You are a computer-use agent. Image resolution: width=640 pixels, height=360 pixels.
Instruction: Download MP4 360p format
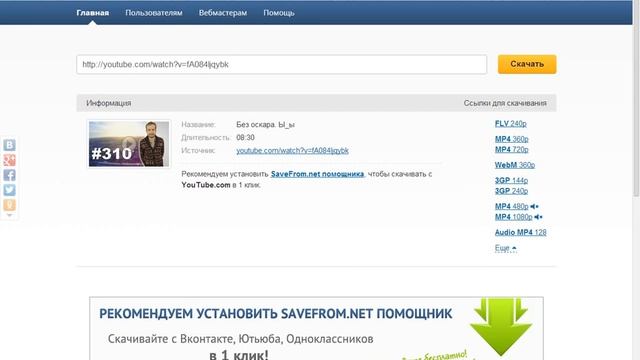tap(511, 139)
